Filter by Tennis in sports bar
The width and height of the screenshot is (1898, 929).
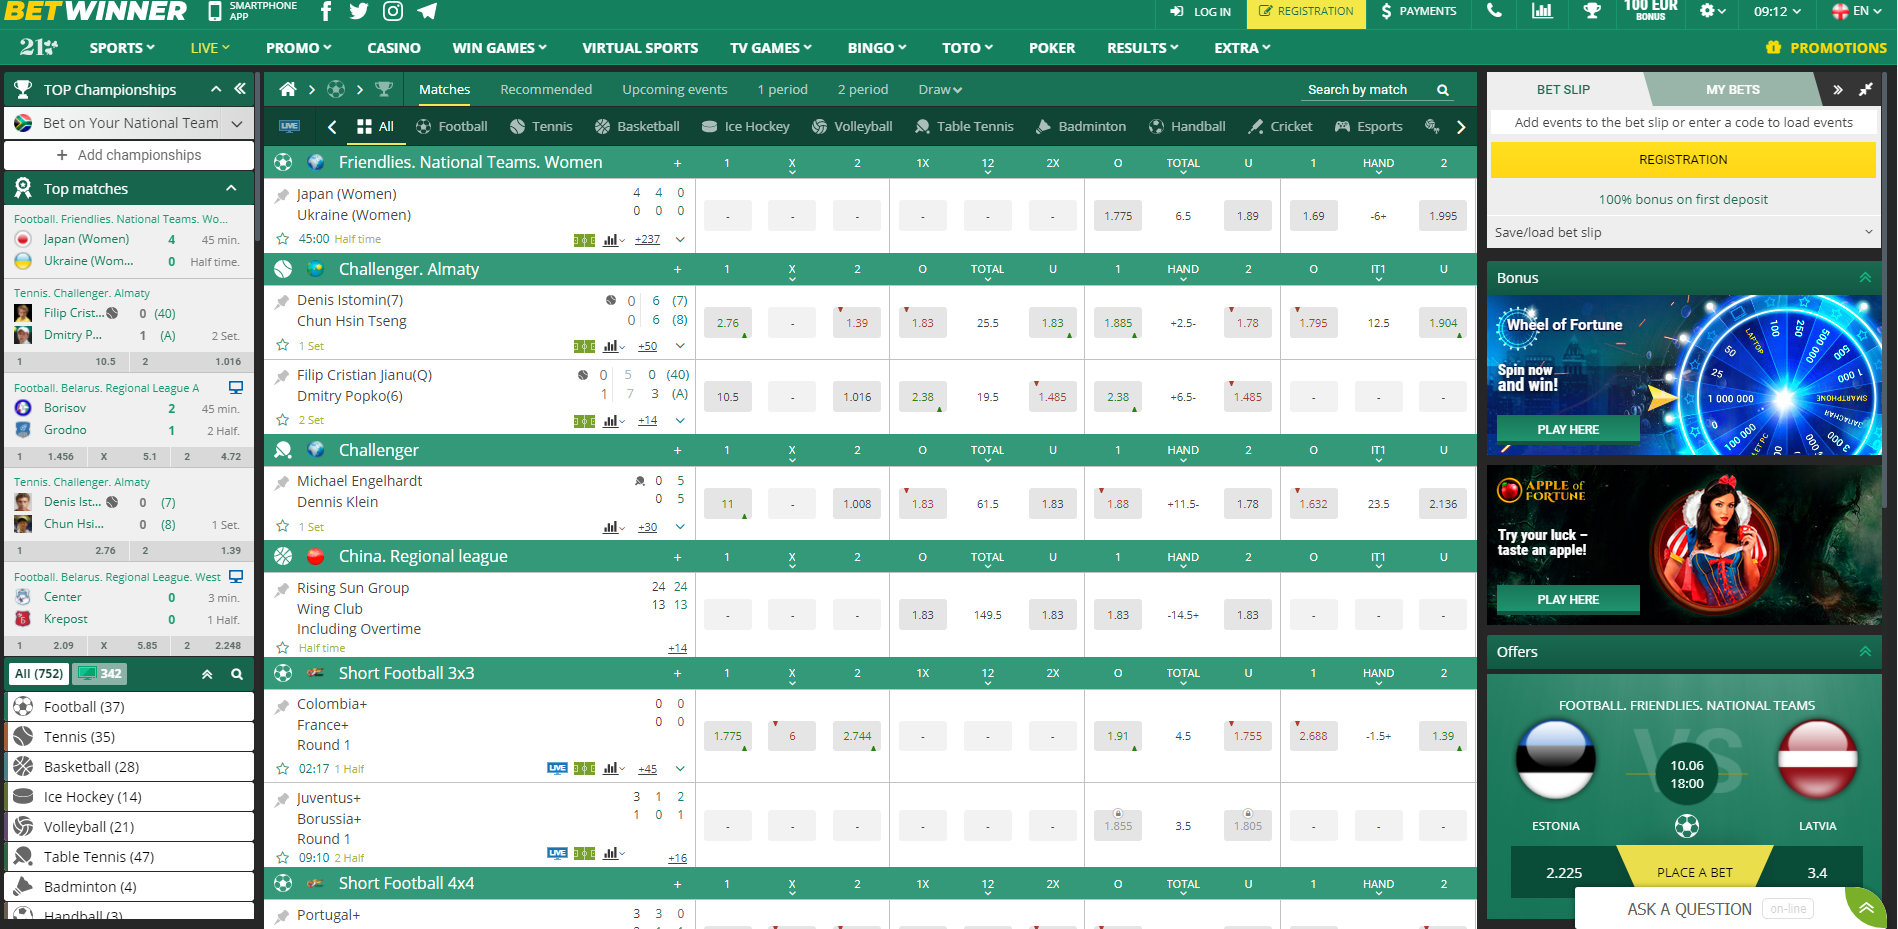tap(541, 126)
